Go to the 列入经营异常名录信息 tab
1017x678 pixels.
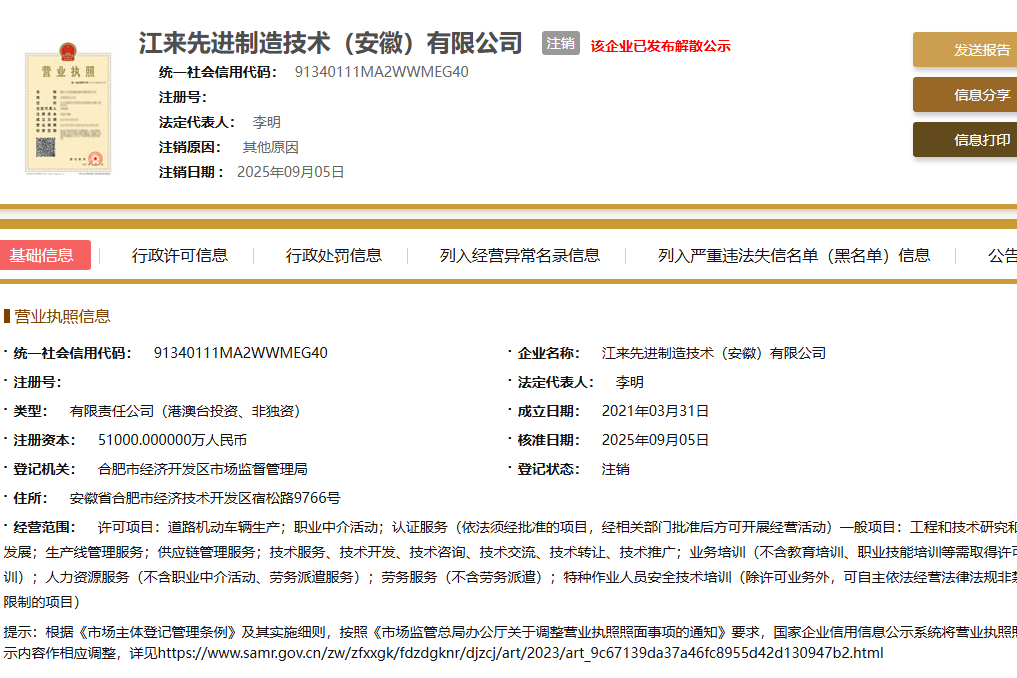click(x=520, y=256)
